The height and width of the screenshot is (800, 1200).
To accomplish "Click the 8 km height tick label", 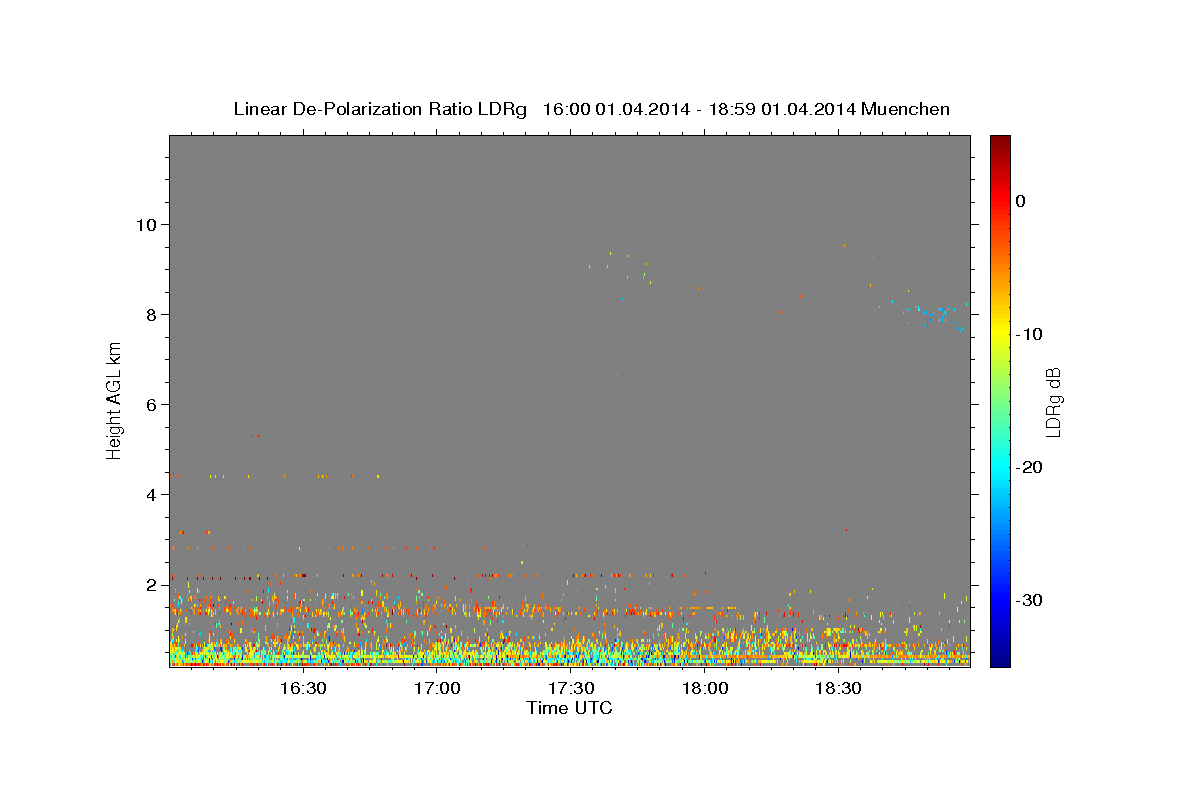I will [x=153, y=314].
